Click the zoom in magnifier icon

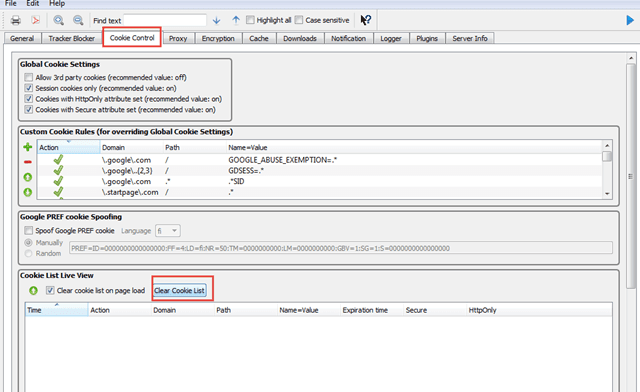coord(59,20)
